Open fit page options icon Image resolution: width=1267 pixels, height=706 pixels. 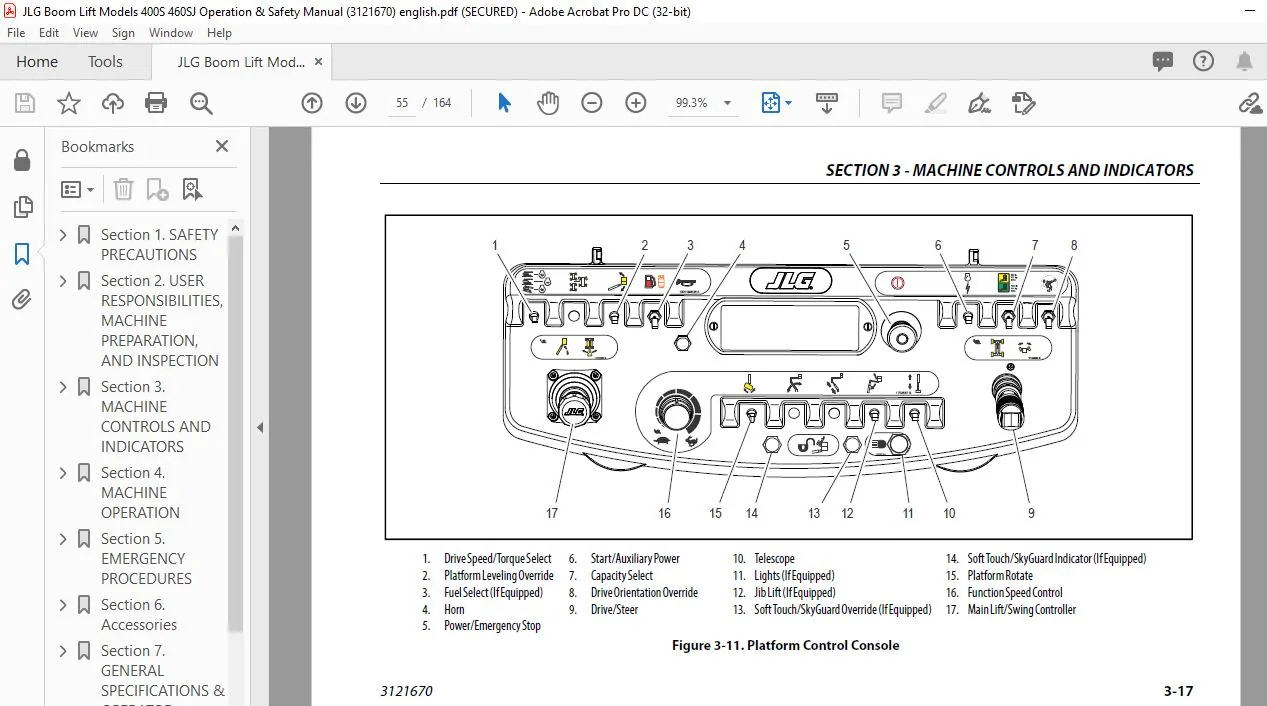tap(777, 103)
